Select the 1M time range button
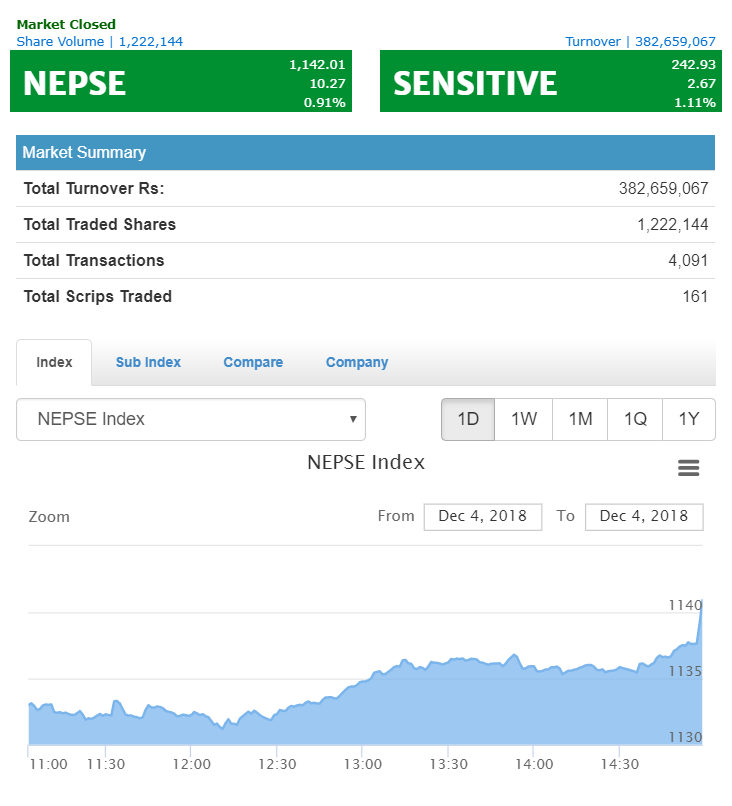This screenshot has width=732, height=806. click(580, 419)
